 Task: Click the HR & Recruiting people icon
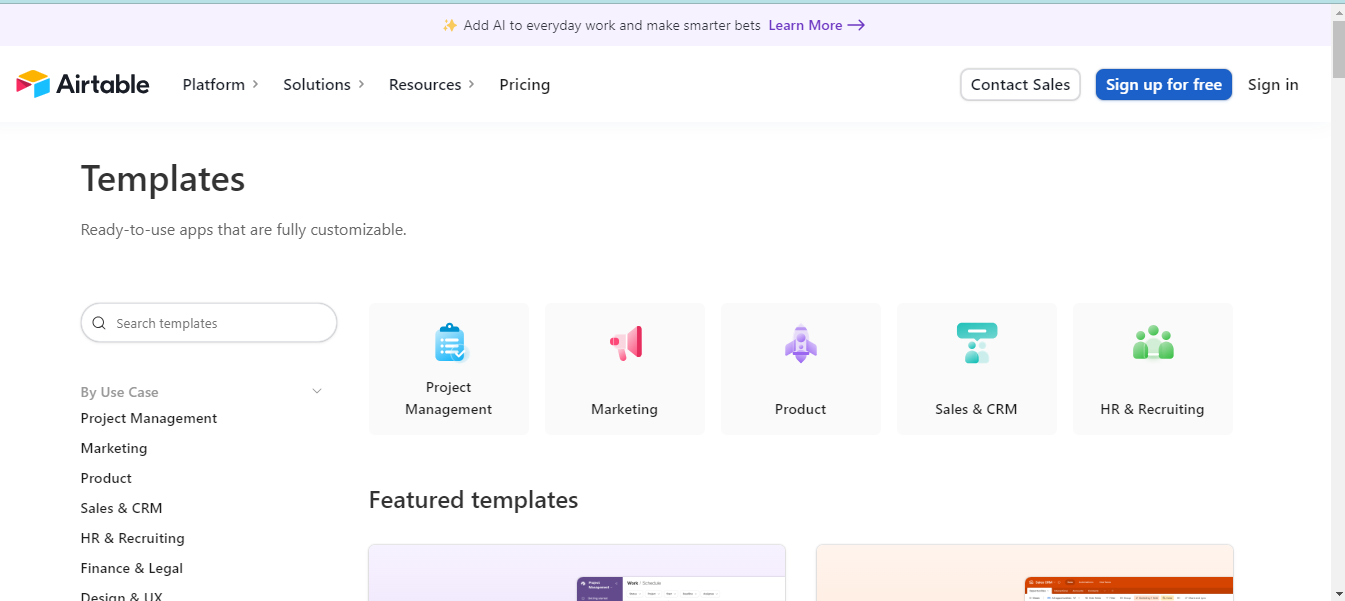point(1152,343)
